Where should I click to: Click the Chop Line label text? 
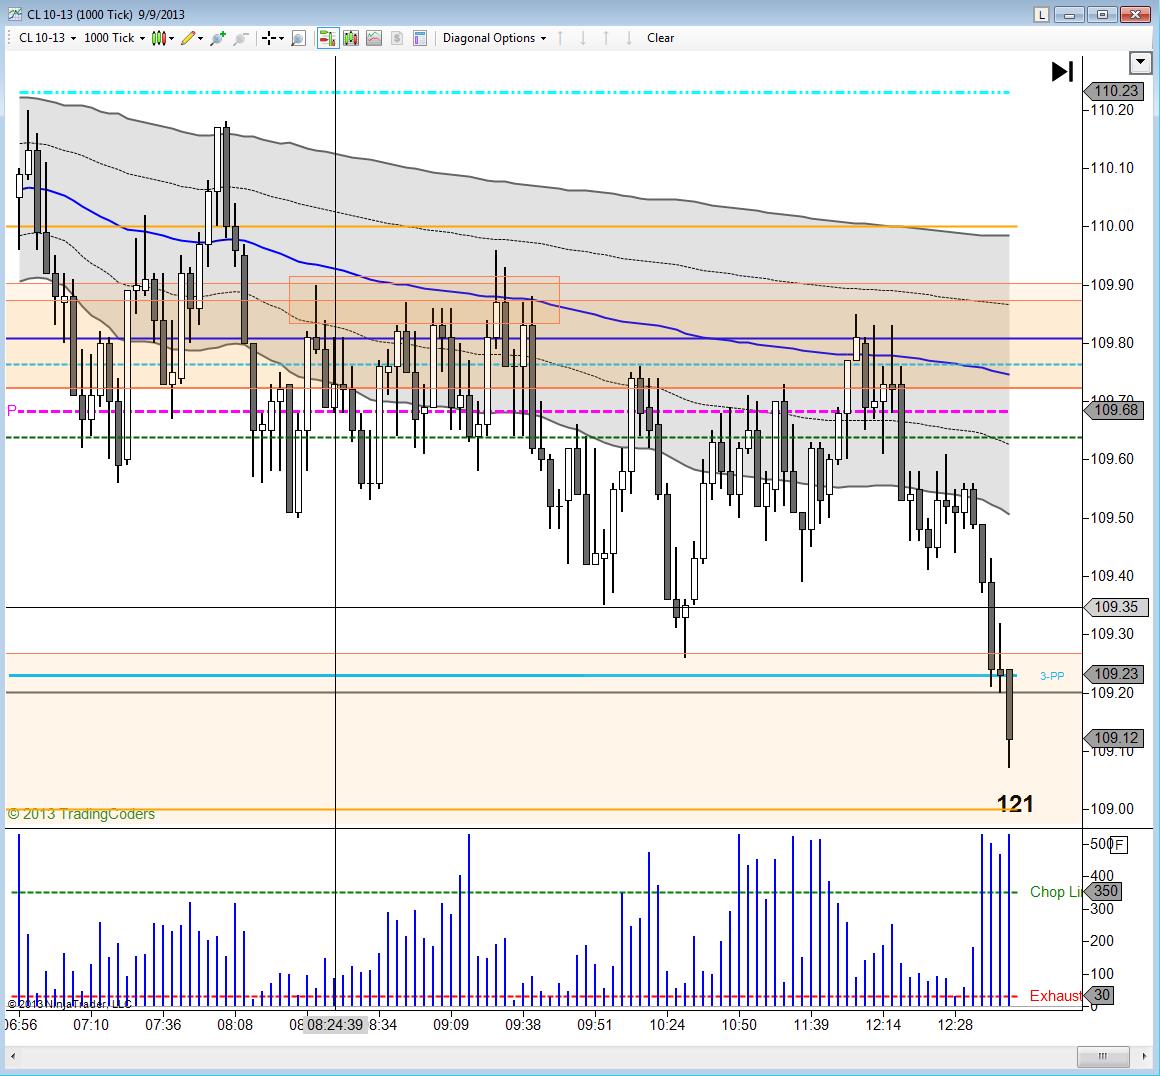1055,892
